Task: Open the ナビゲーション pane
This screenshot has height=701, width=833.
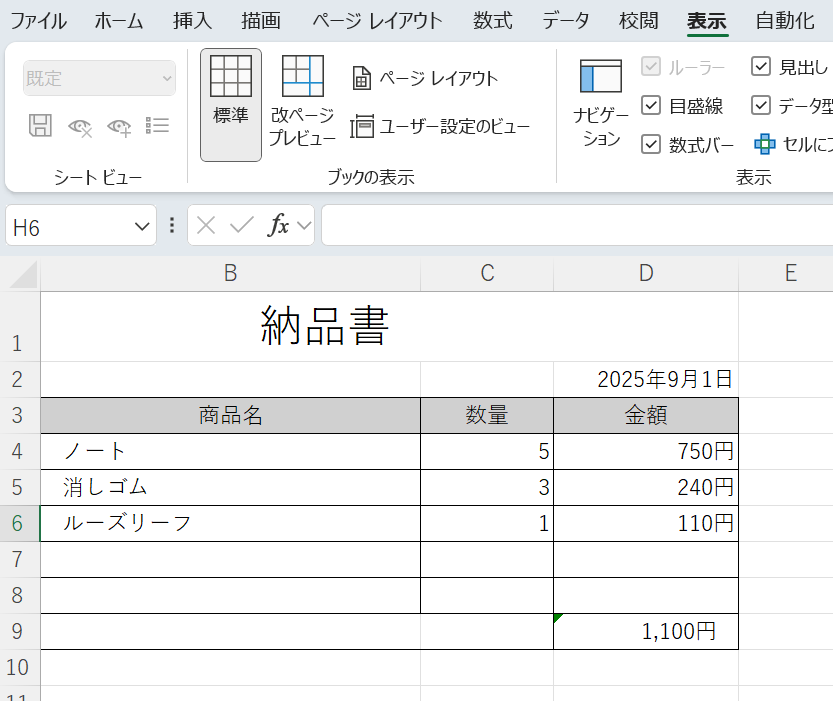Action: coord(601,104)
